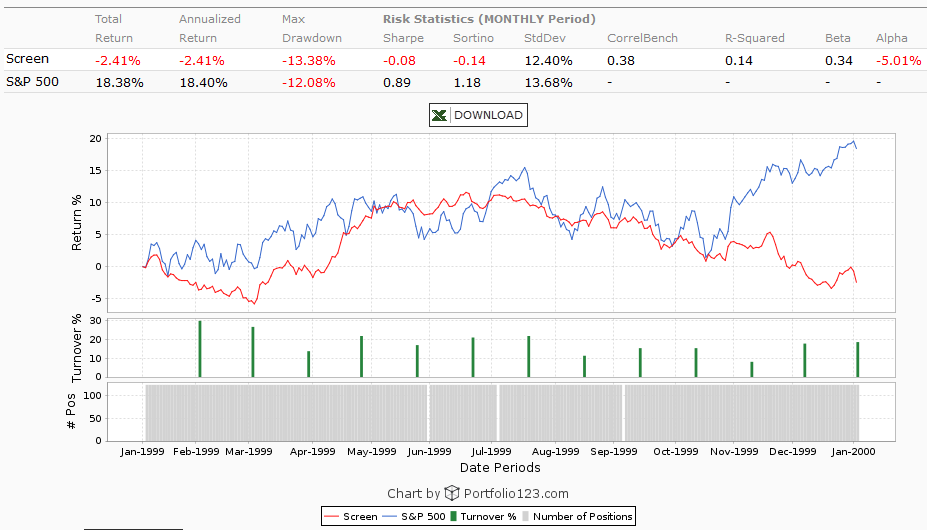Click the Portfolio123 cube logo icon
The height and width of the screenshot is (530, 927).
[x=452, y=493]
